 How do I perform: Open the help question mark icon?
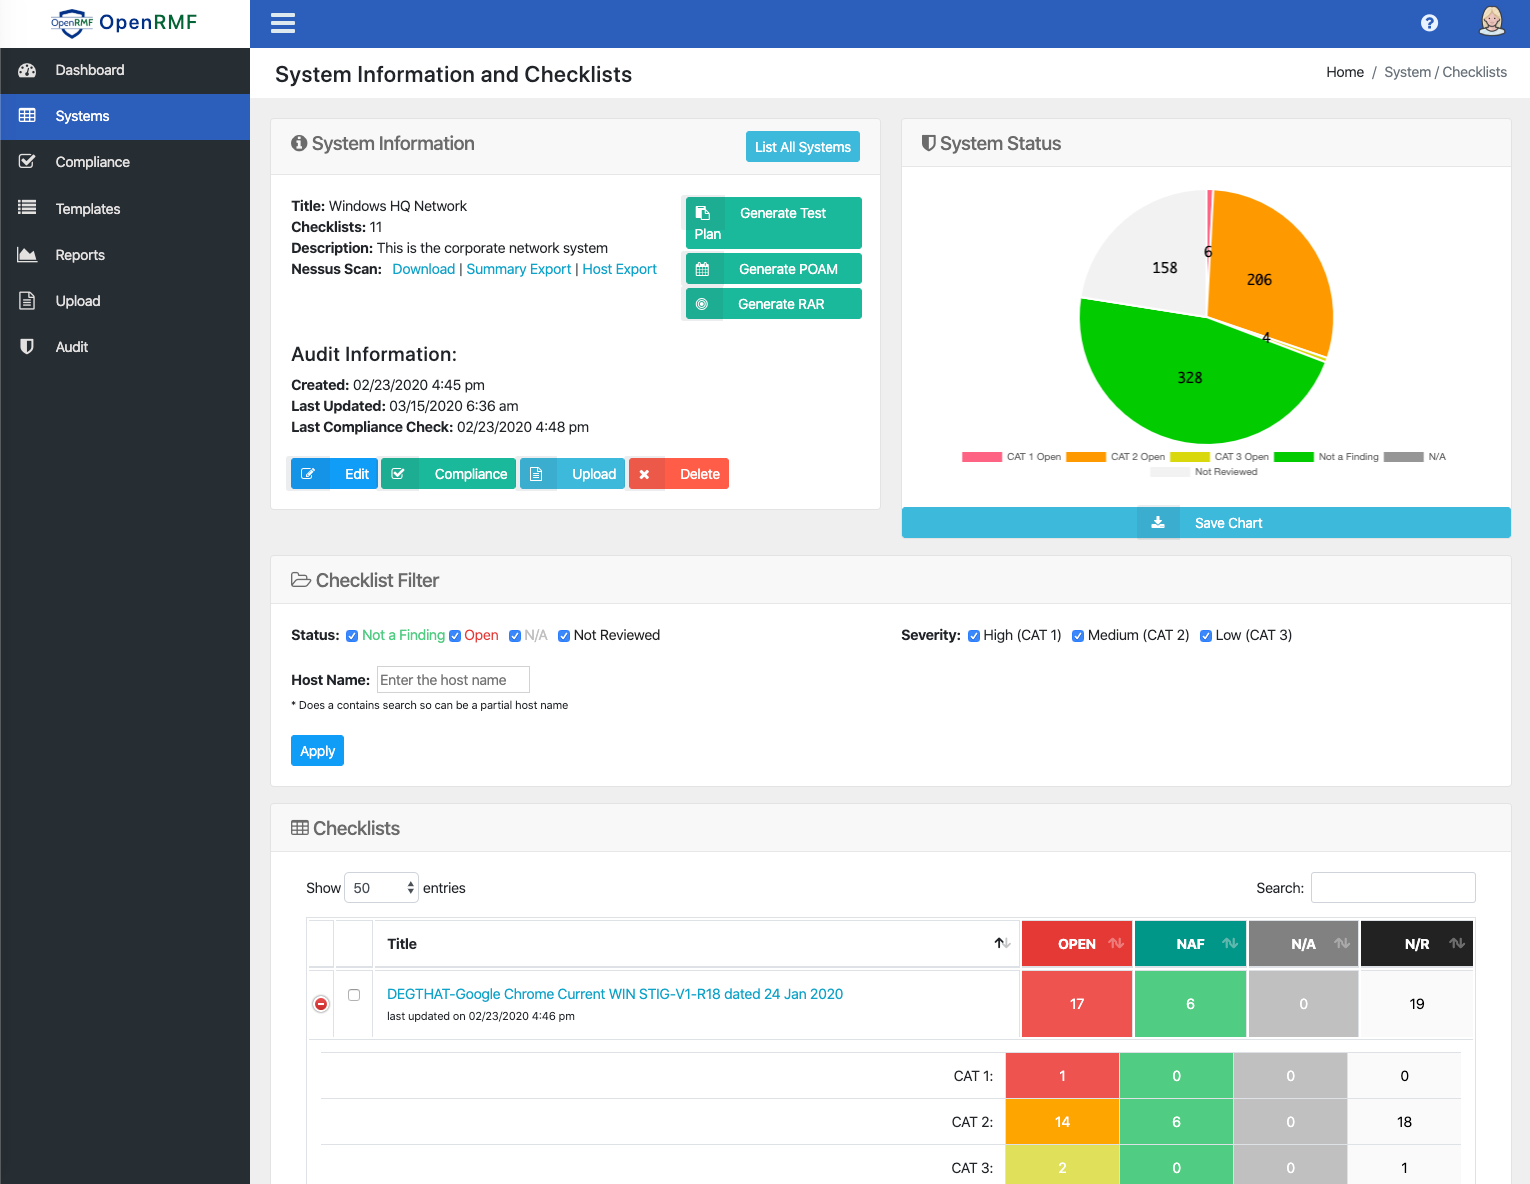pos(1429,23)
